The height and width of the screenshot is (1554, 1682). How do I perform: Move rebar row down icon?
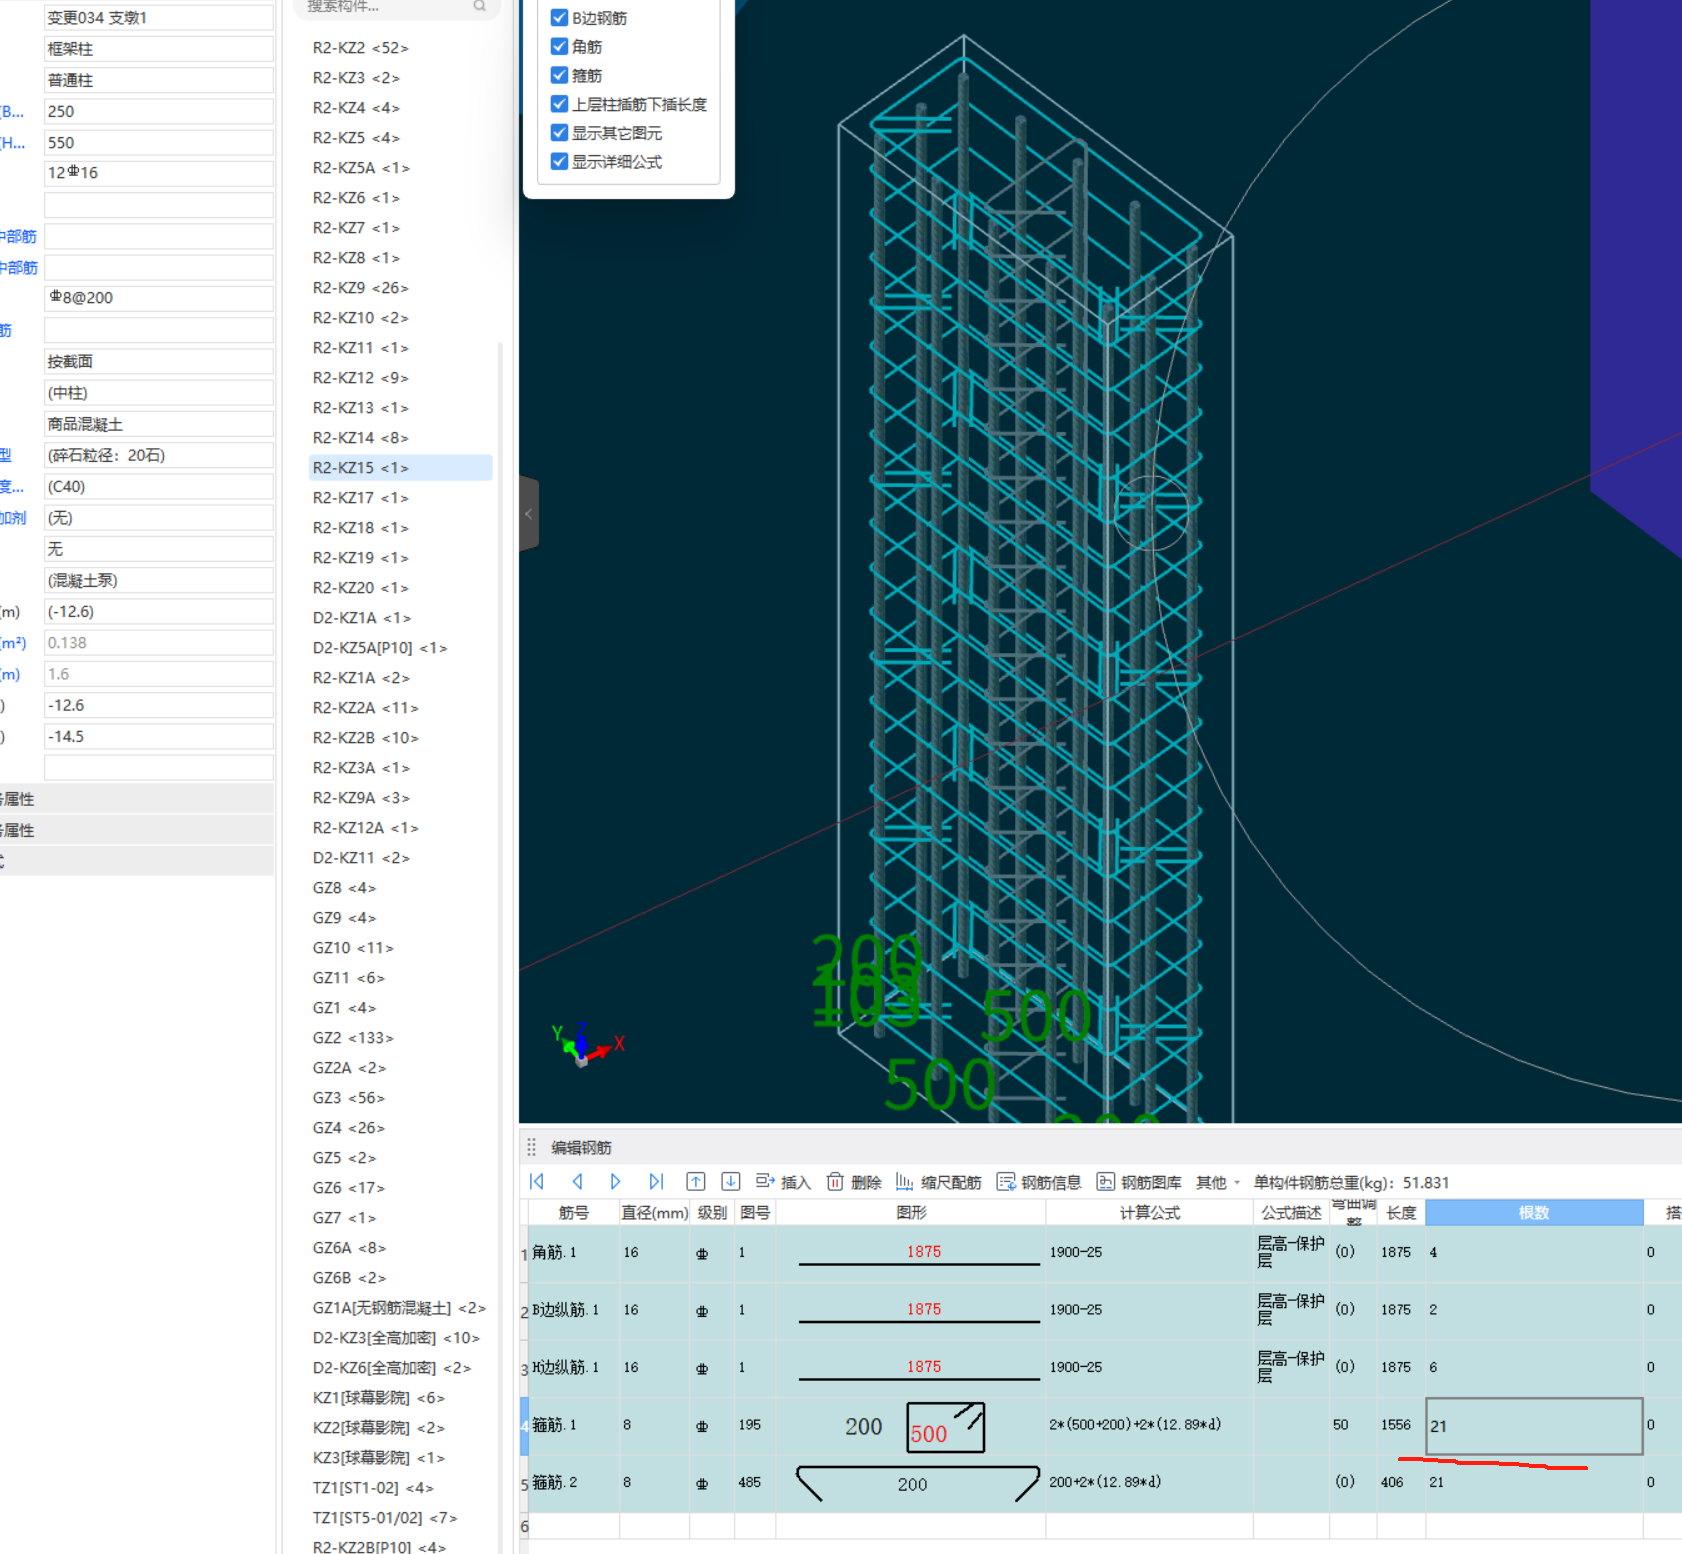731,1181
